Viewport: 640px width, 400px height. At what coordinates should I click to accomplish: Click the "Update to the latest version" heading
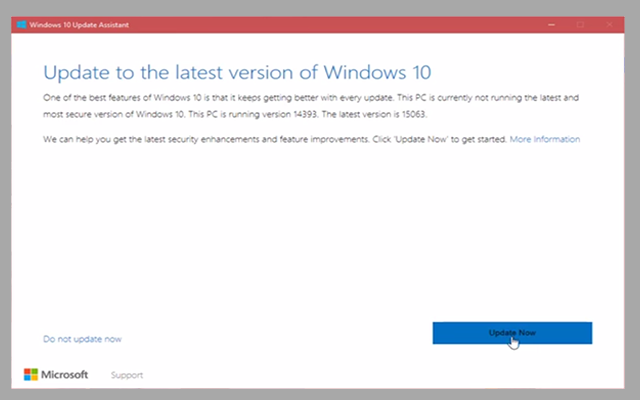(236, 72)
